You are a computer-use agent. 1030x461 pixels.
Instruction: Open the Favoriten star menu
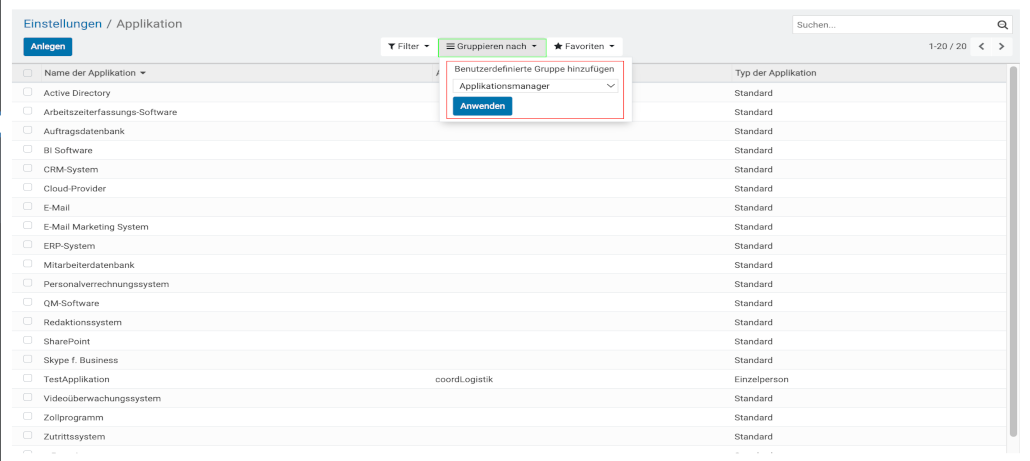pos(587,47)
